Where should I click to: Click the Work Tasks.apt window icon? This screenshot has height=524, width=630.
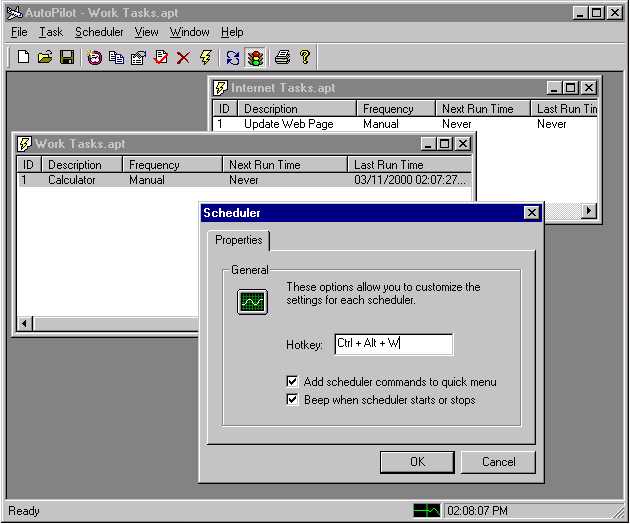point(24,144)
